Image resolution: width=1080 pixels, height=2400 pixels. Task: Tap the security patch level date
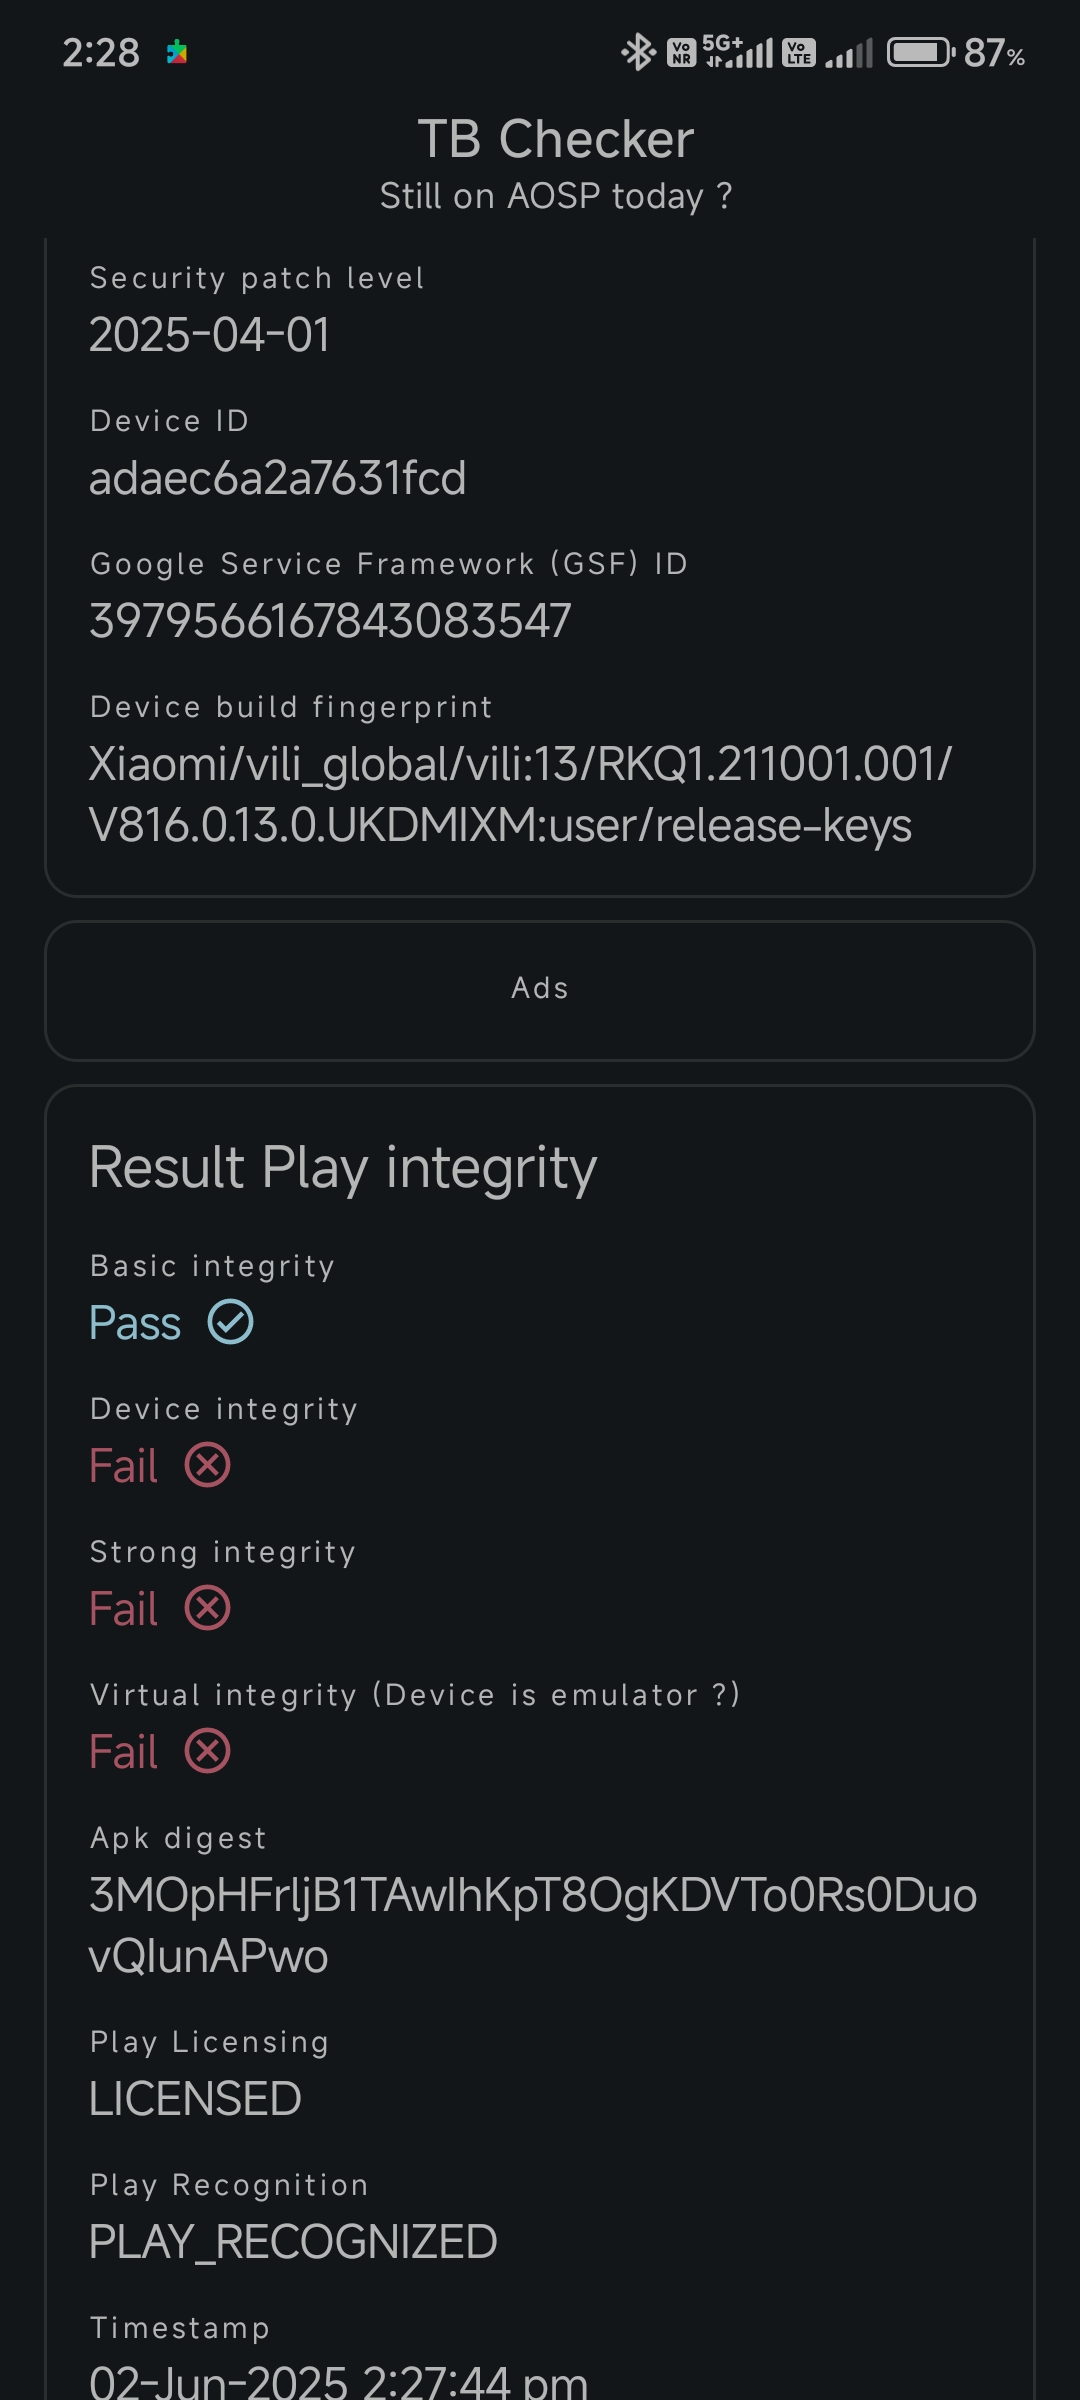(x=209, y=335)
